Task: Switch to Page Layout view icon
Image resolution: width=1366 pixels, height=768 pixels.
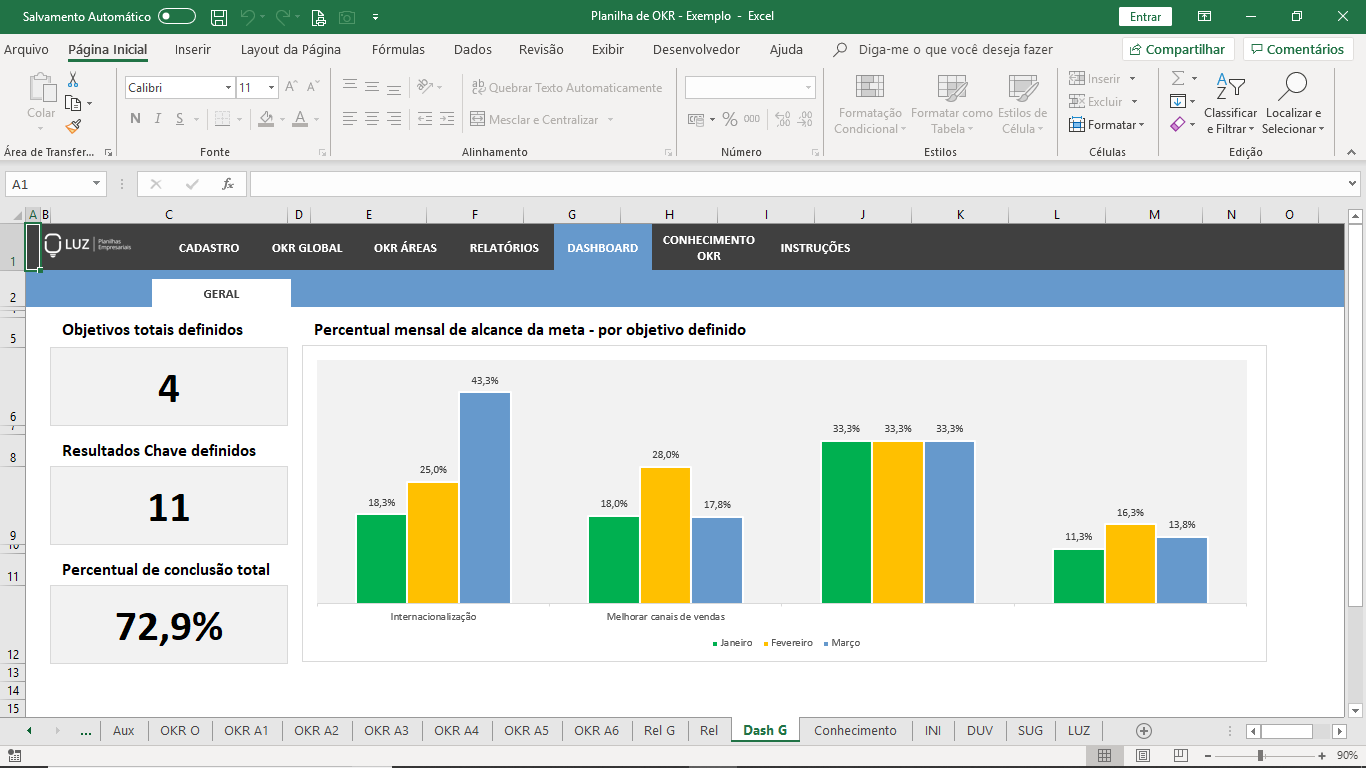Action: tap(1143, 755)
